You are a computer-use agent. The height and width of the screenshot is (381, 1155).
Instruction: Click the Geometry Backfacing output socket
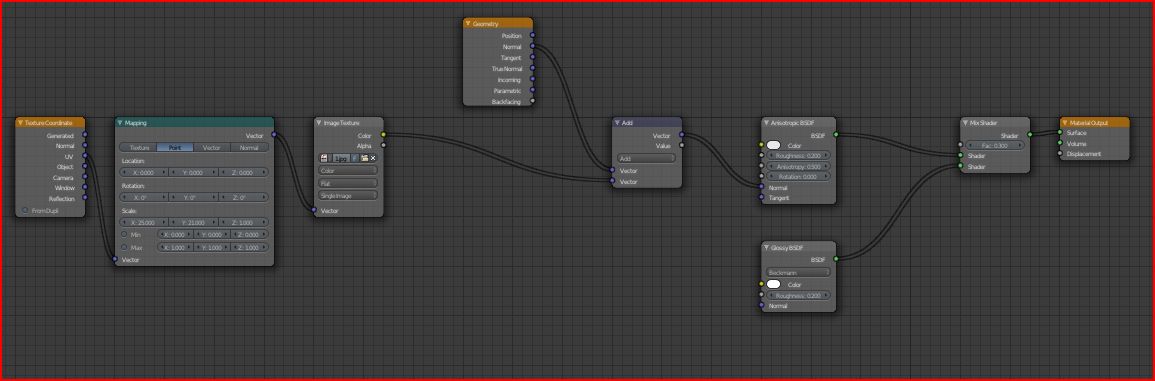(533, 101)
